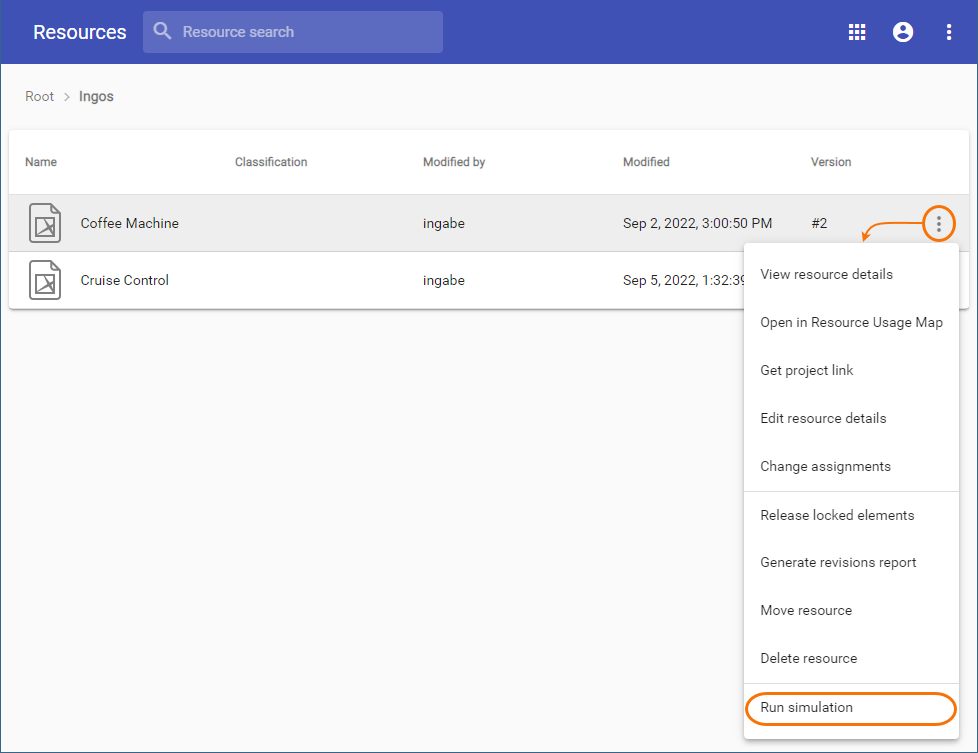Viewport: 978px width, 753px height.
Task: Click the Cruise Control file icon
Action: (45, 280)
